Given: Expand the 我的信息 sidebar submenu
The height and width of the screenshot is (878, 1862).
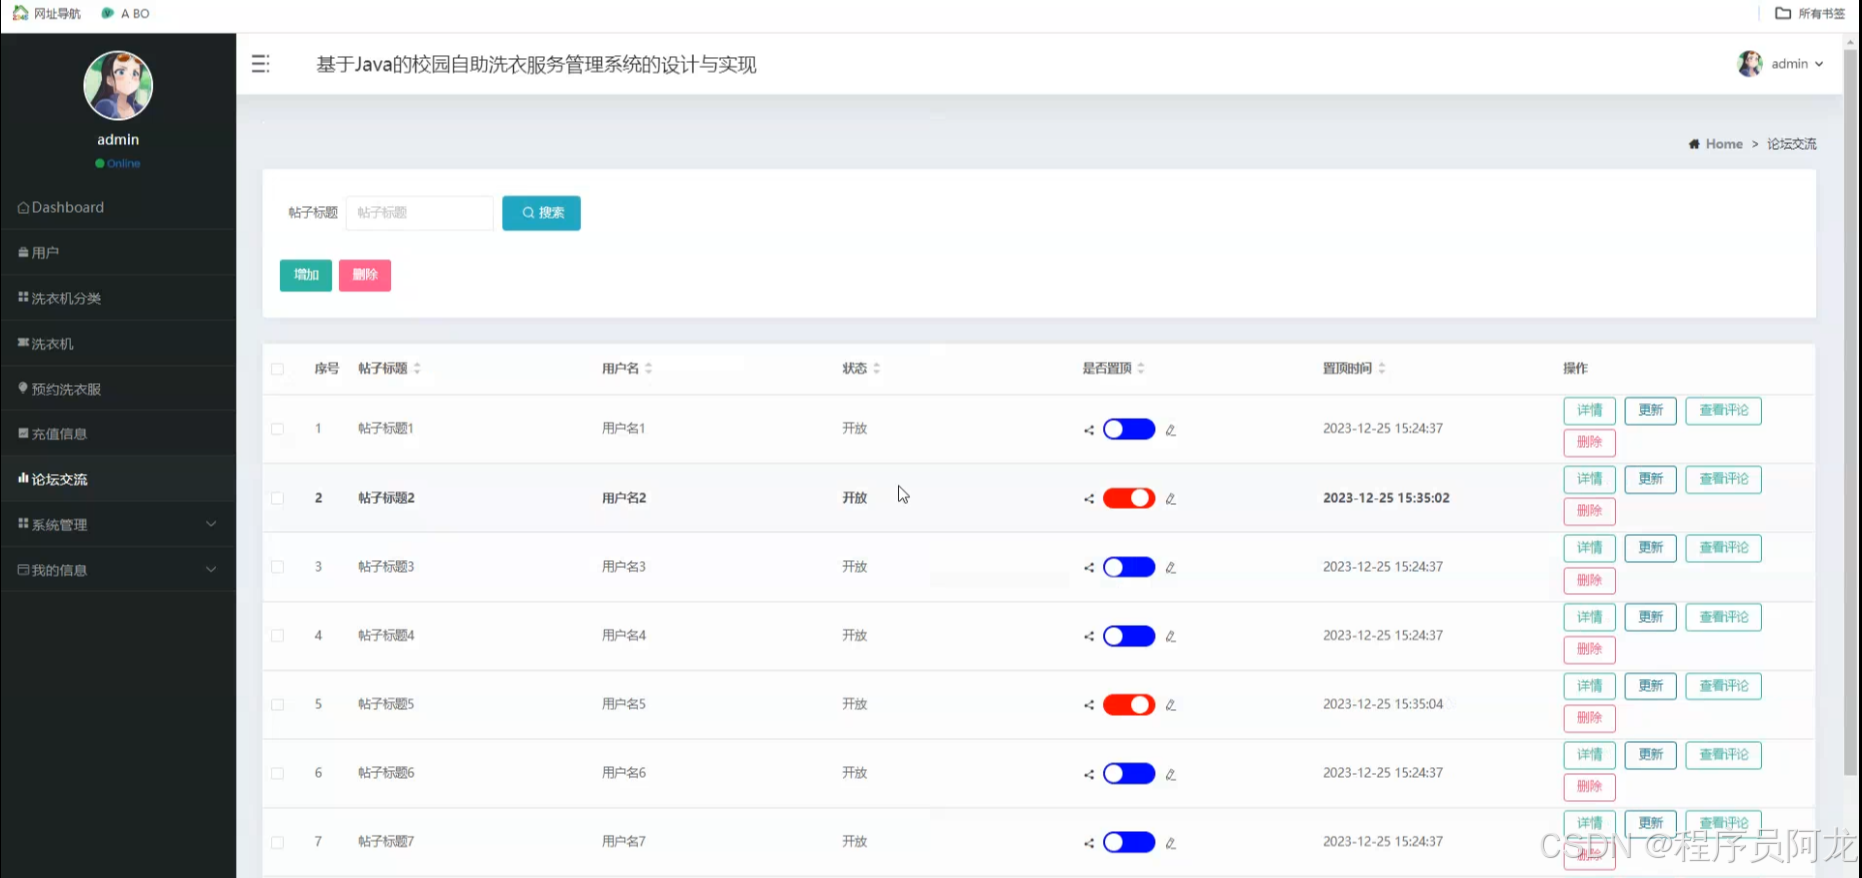Looking at the screenshot, I should click(x=118, y=570).
